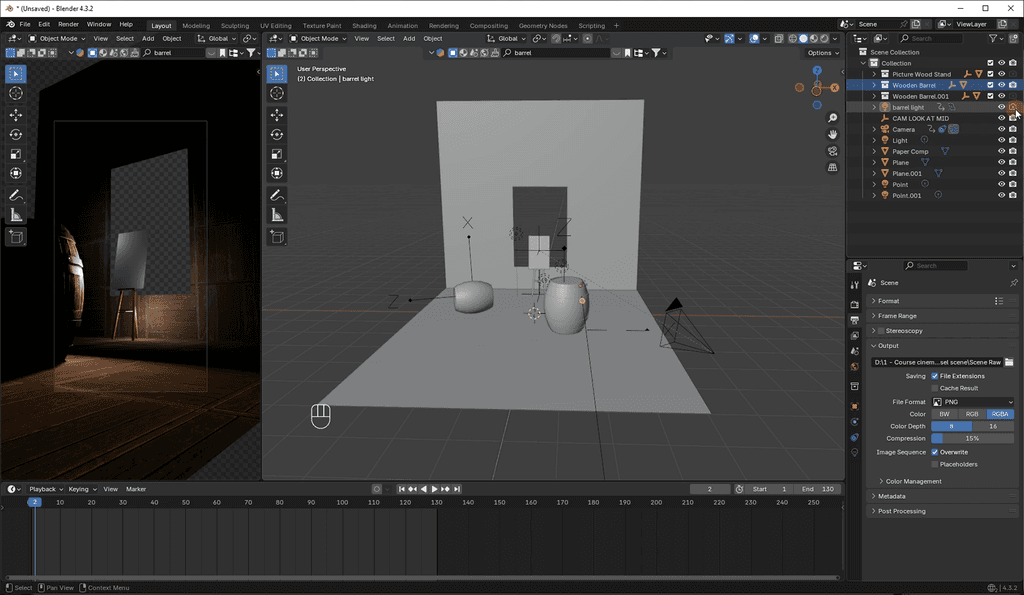Viewport: 1024px width, 595px height.
Task: Switch to orthographic grid view icon
Action: pyautogui.click(x=832, y=168)
